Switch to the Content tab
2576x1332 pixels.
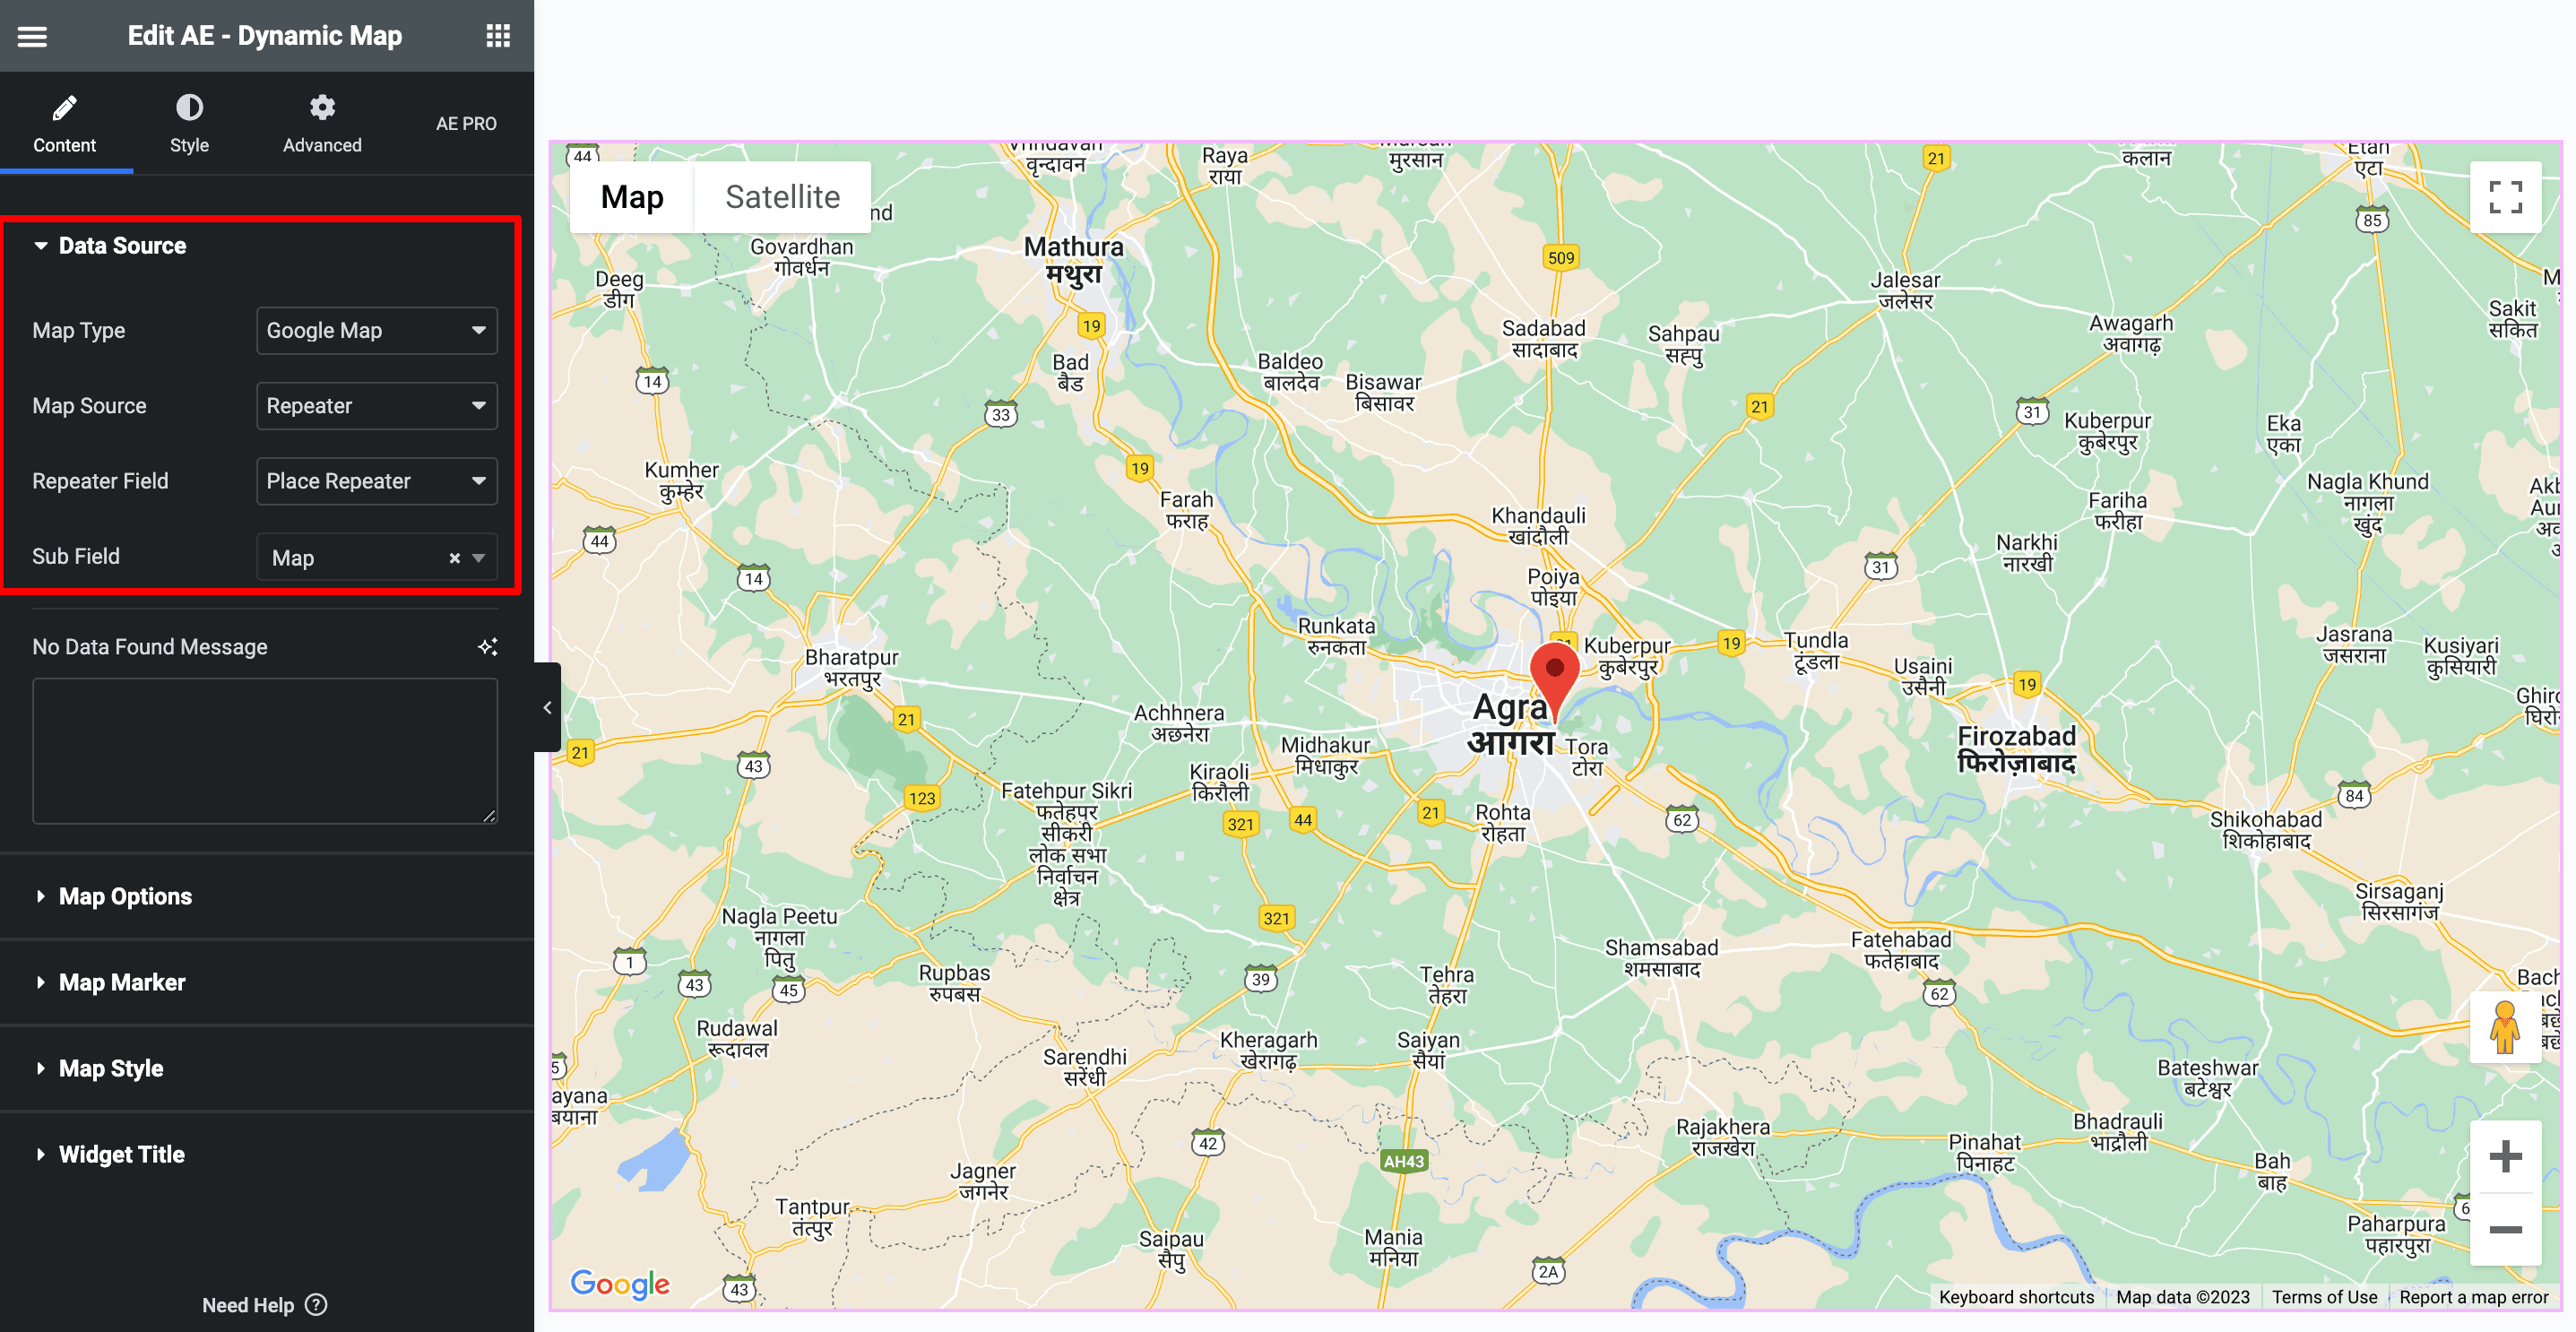65,124
